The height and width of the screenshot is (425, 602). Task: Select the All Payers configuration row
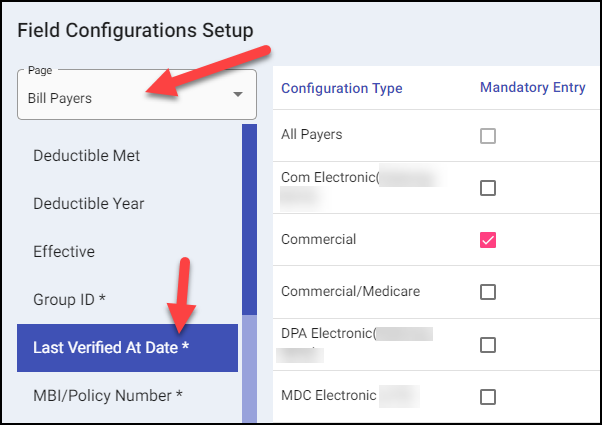pyautogui.click(x=313, y=135)
